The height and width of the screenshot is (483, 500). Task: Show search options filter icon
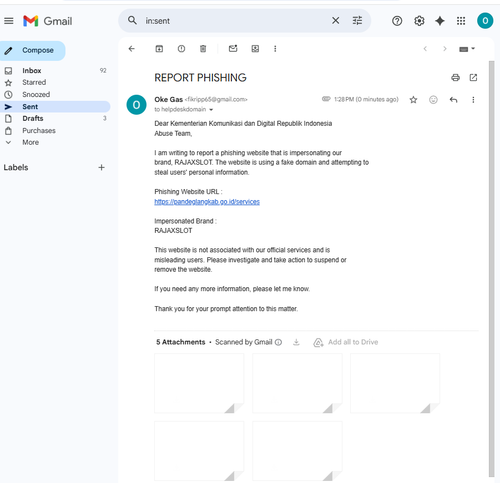(357, 21)
